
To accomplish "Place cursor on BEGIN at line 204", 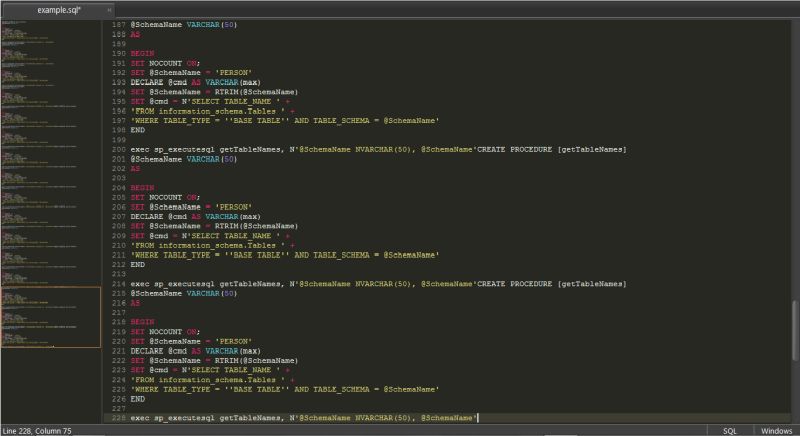I will click(142, 188).
